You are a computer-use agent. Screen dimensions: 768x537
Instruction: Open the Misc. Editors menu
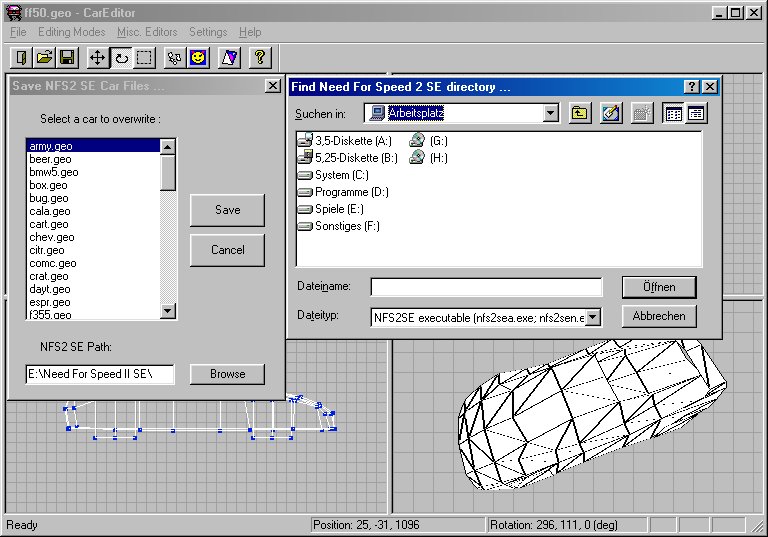click(147, 32)
